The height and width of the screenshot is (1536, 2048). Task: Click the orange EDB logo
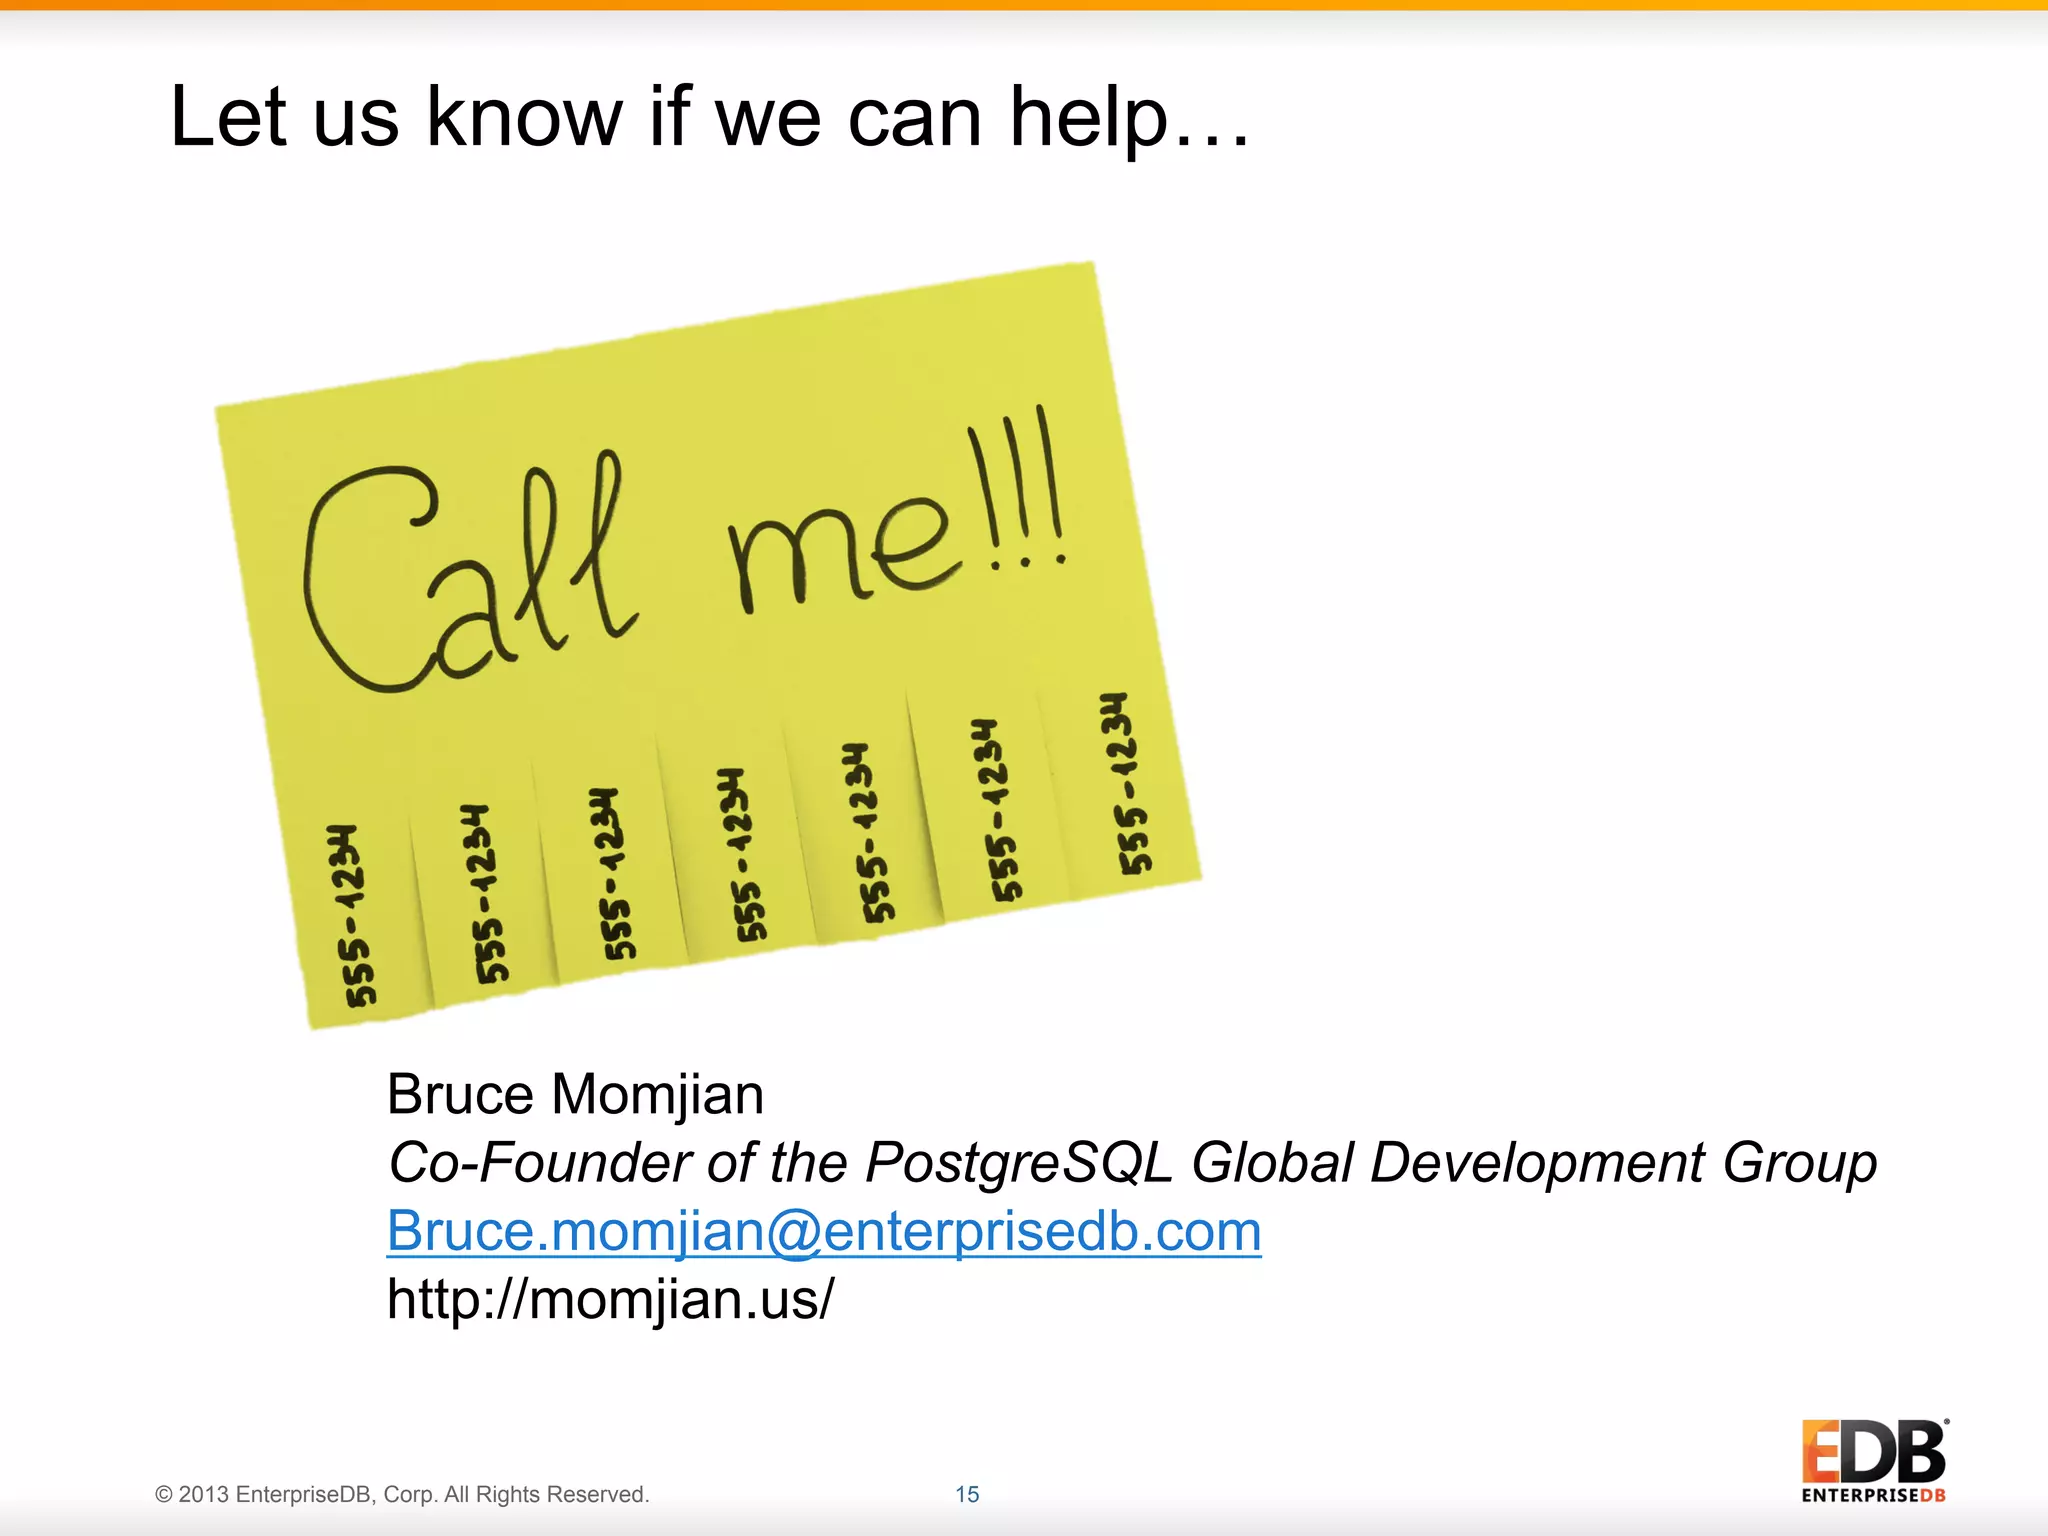coord(1873,1452)
